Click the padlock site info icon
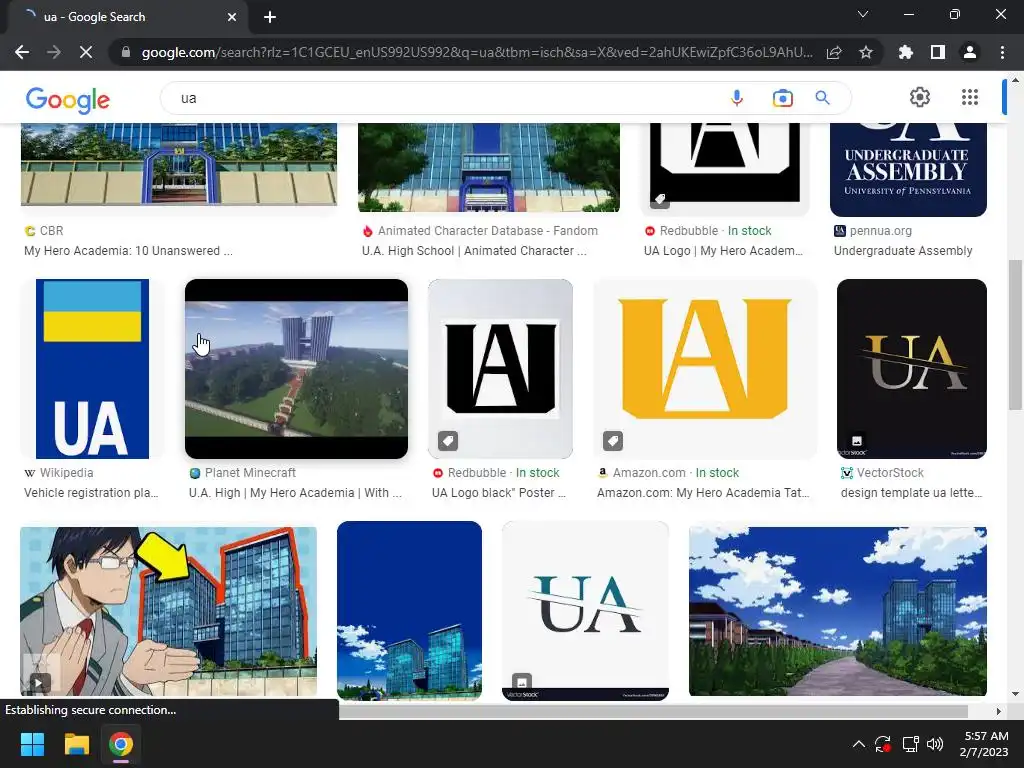Screen dimensions: 1024x768 coord(126,52)
